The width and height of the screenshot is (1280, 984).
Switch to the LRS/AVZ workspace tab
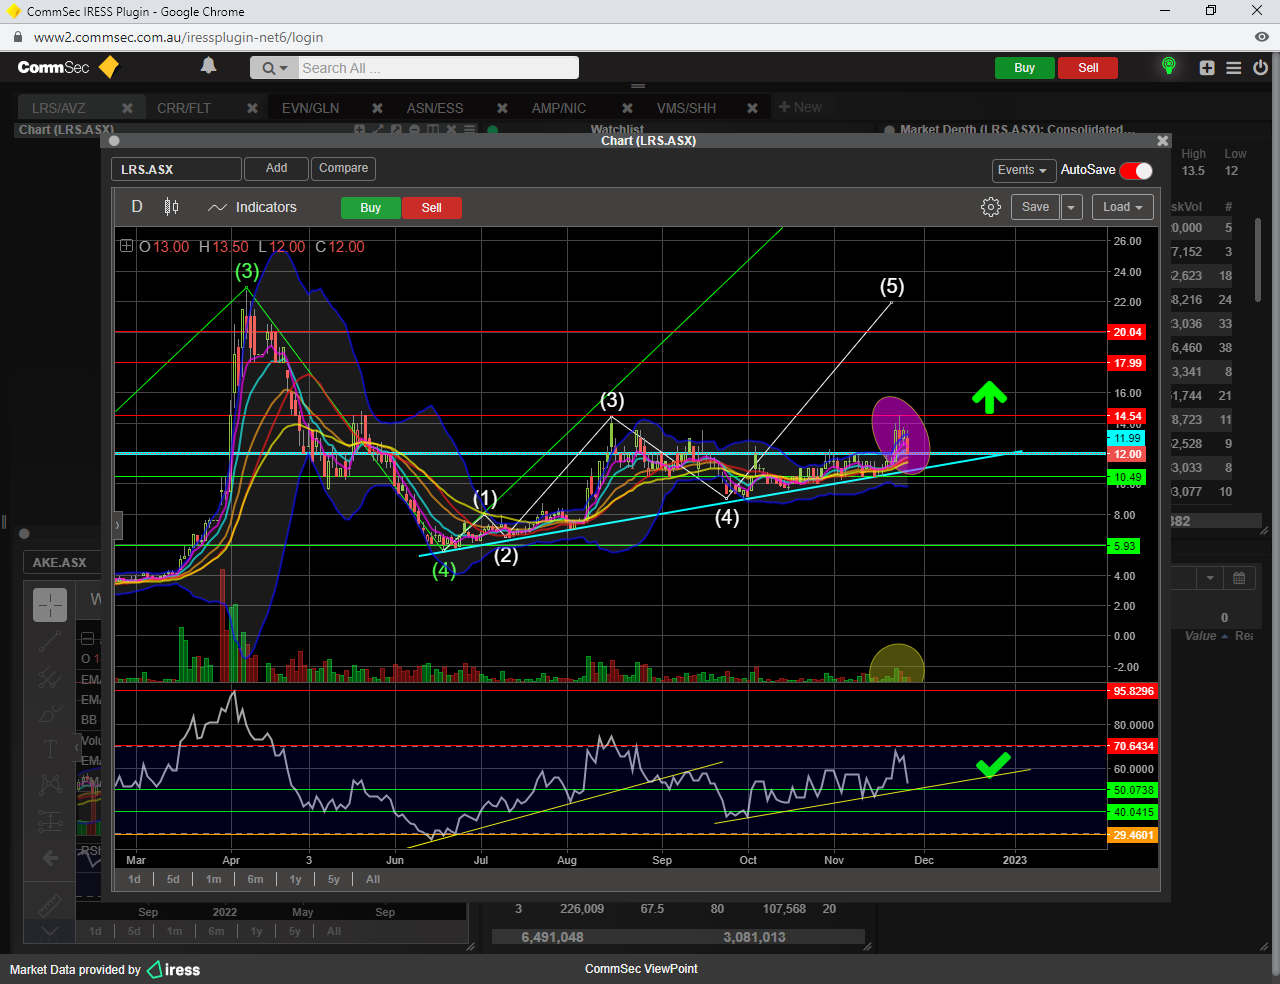(x=58, y=108)
